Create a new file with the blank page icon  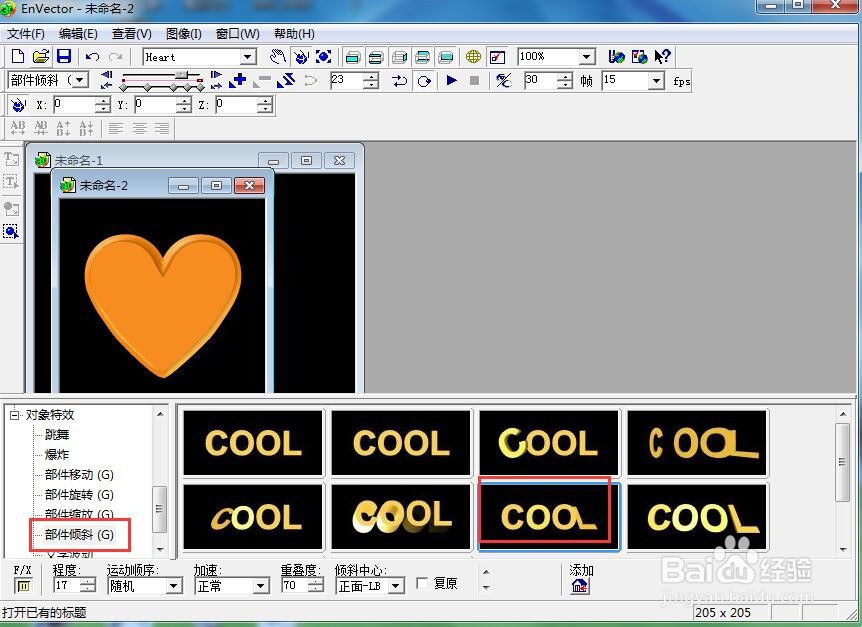click(x=18, y=57)
